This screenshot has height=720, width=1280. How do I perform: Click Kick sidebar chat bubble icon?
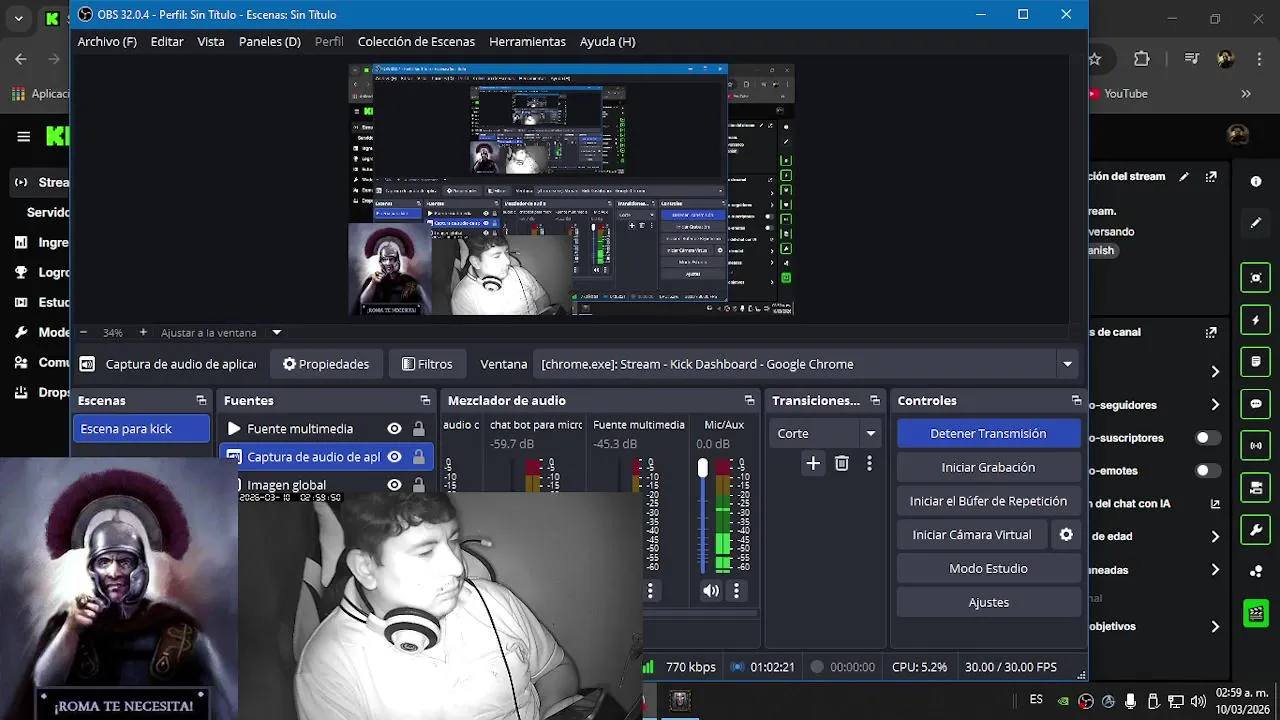click(1256, 404)
